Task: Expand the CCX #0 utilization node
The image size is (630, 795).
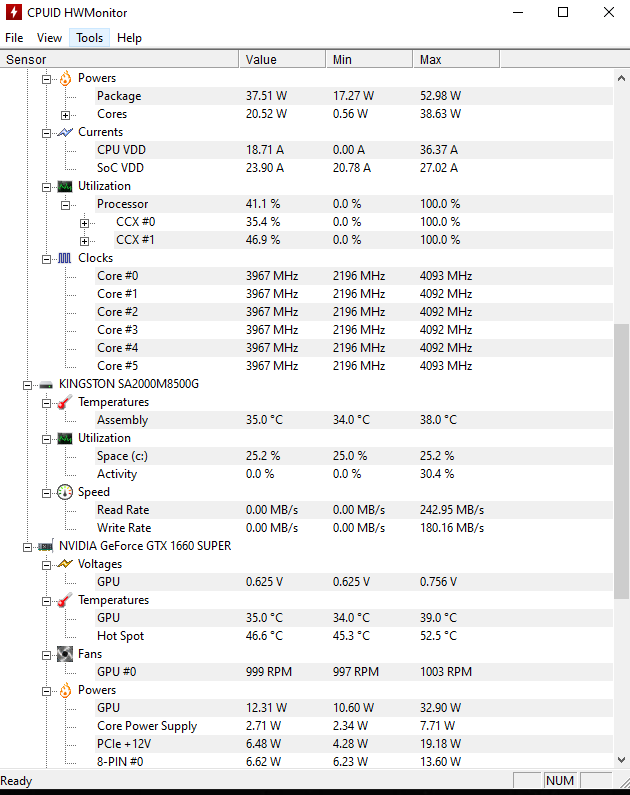Action: coord(85,223)
